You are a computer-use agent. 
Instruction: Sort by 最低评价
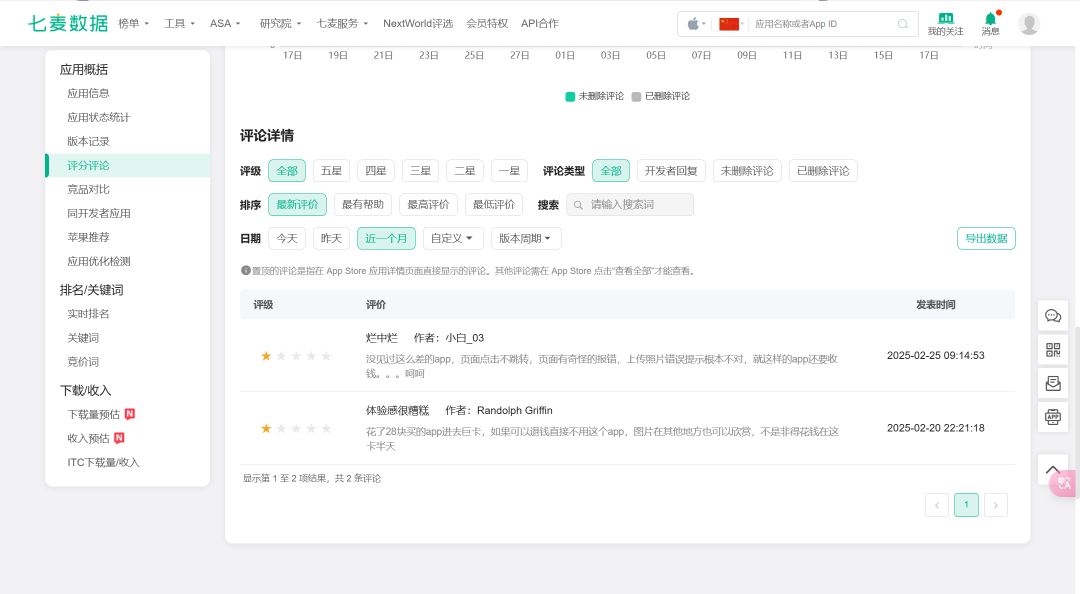pyautogui.click(x=494, y=205)
